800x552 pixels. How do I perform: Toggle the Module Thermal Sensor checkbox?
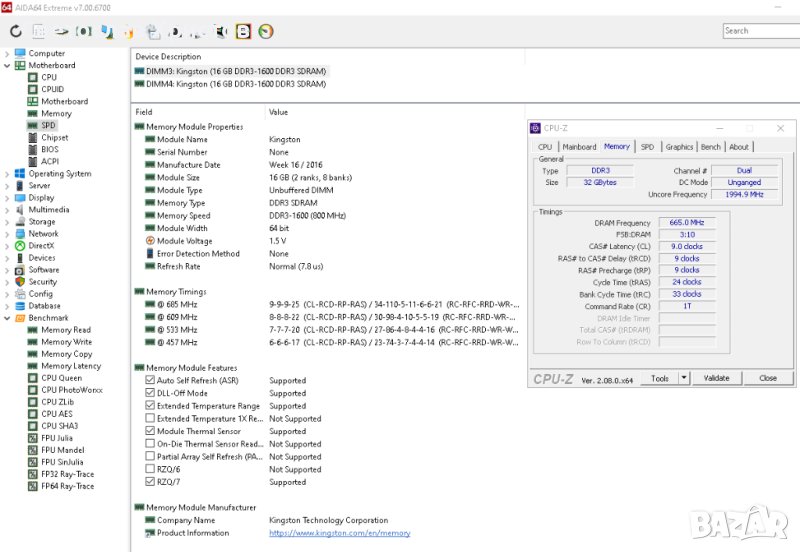point(150,432)
